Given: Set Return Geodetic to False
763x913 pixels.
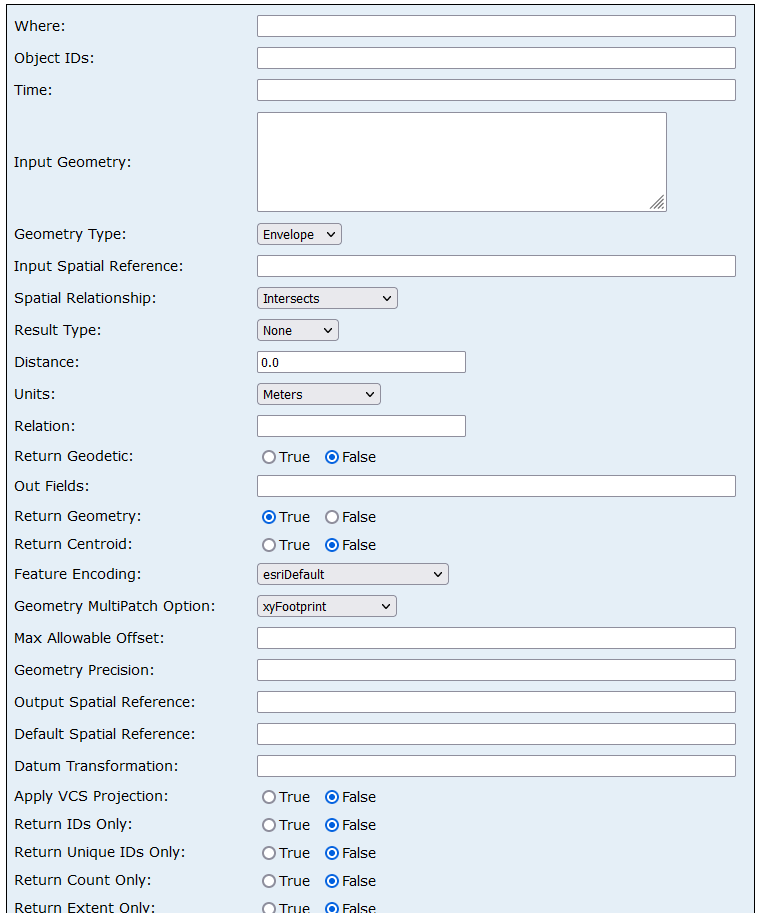Looking at the screenshot, I should pyautogui.click(x=332, y=457).
